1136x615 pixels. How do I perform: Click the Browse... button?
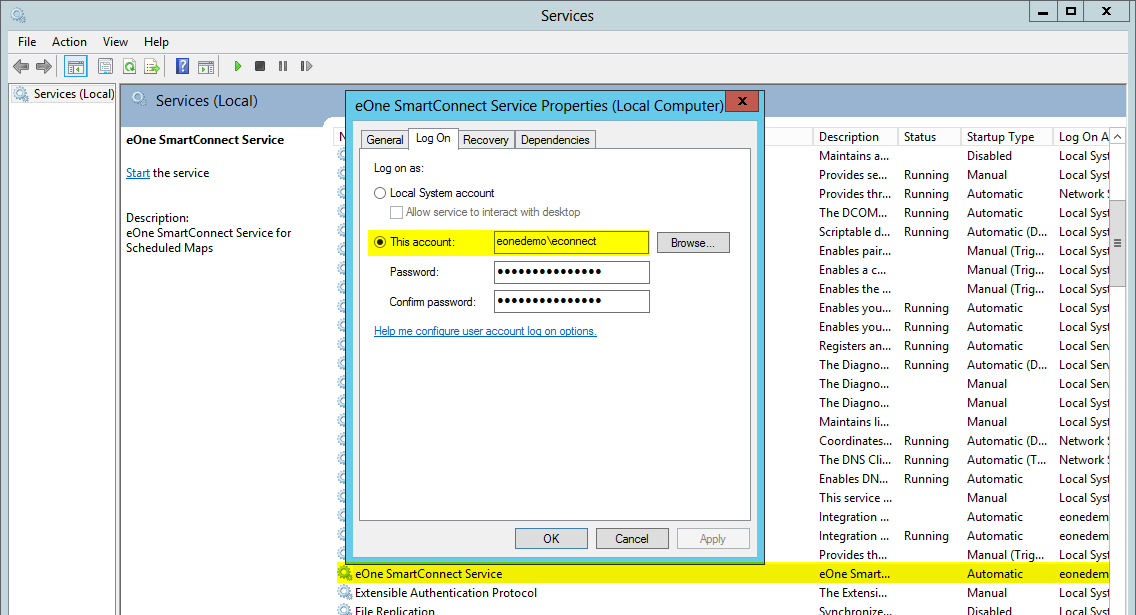tap(693, 243)
